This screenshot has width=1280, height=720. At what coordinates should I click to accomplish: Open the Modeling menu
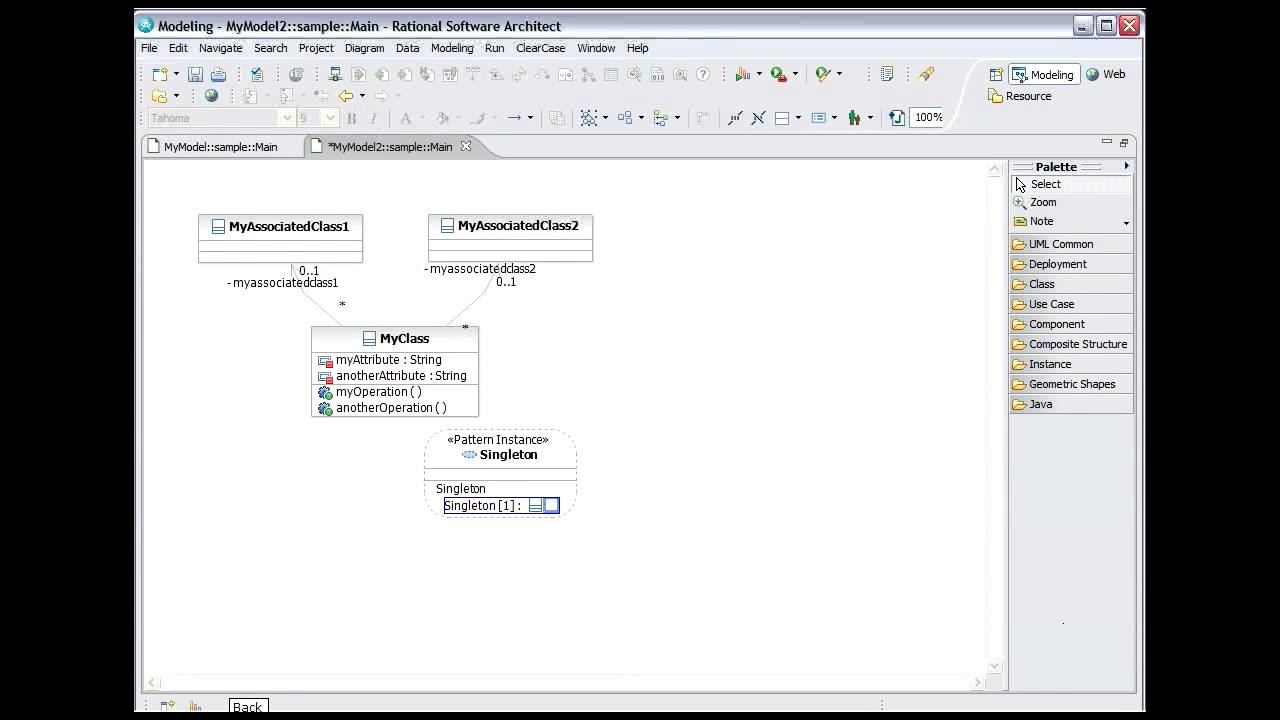tap(452, 48)
